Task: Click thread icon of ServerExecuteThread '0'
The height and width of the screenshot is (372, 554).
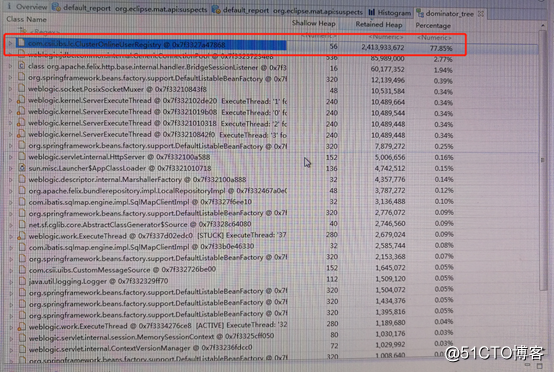Action: click(x=21, y=111)
